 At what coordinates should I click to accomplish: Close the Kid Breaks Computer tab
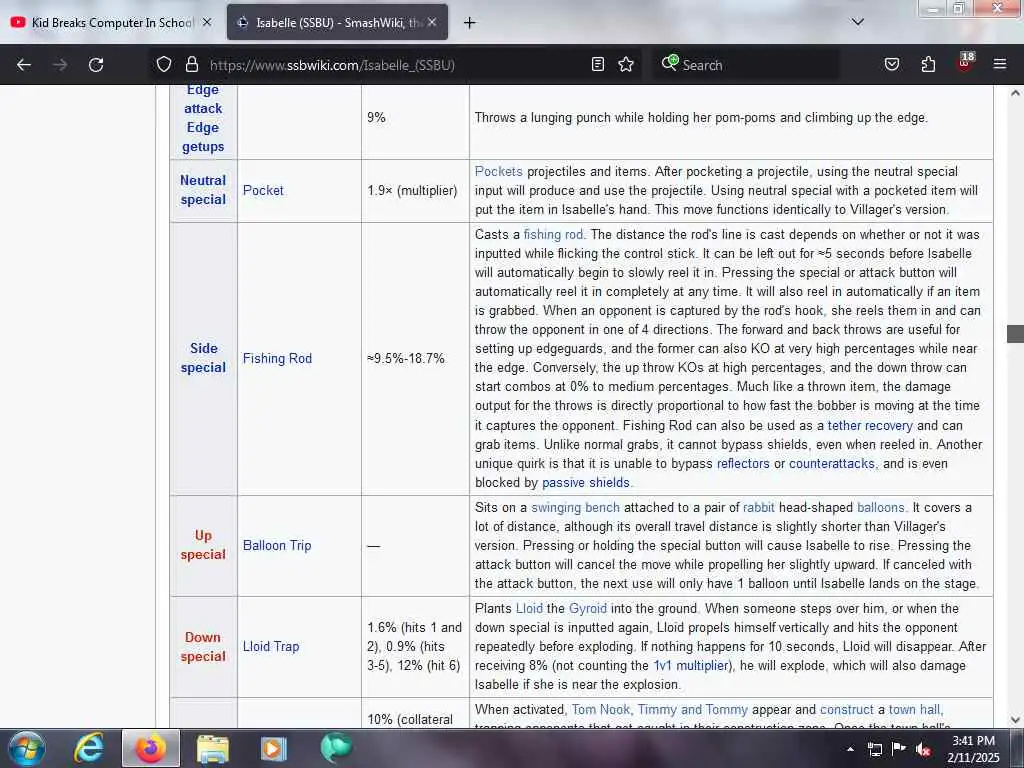point(207,22)
